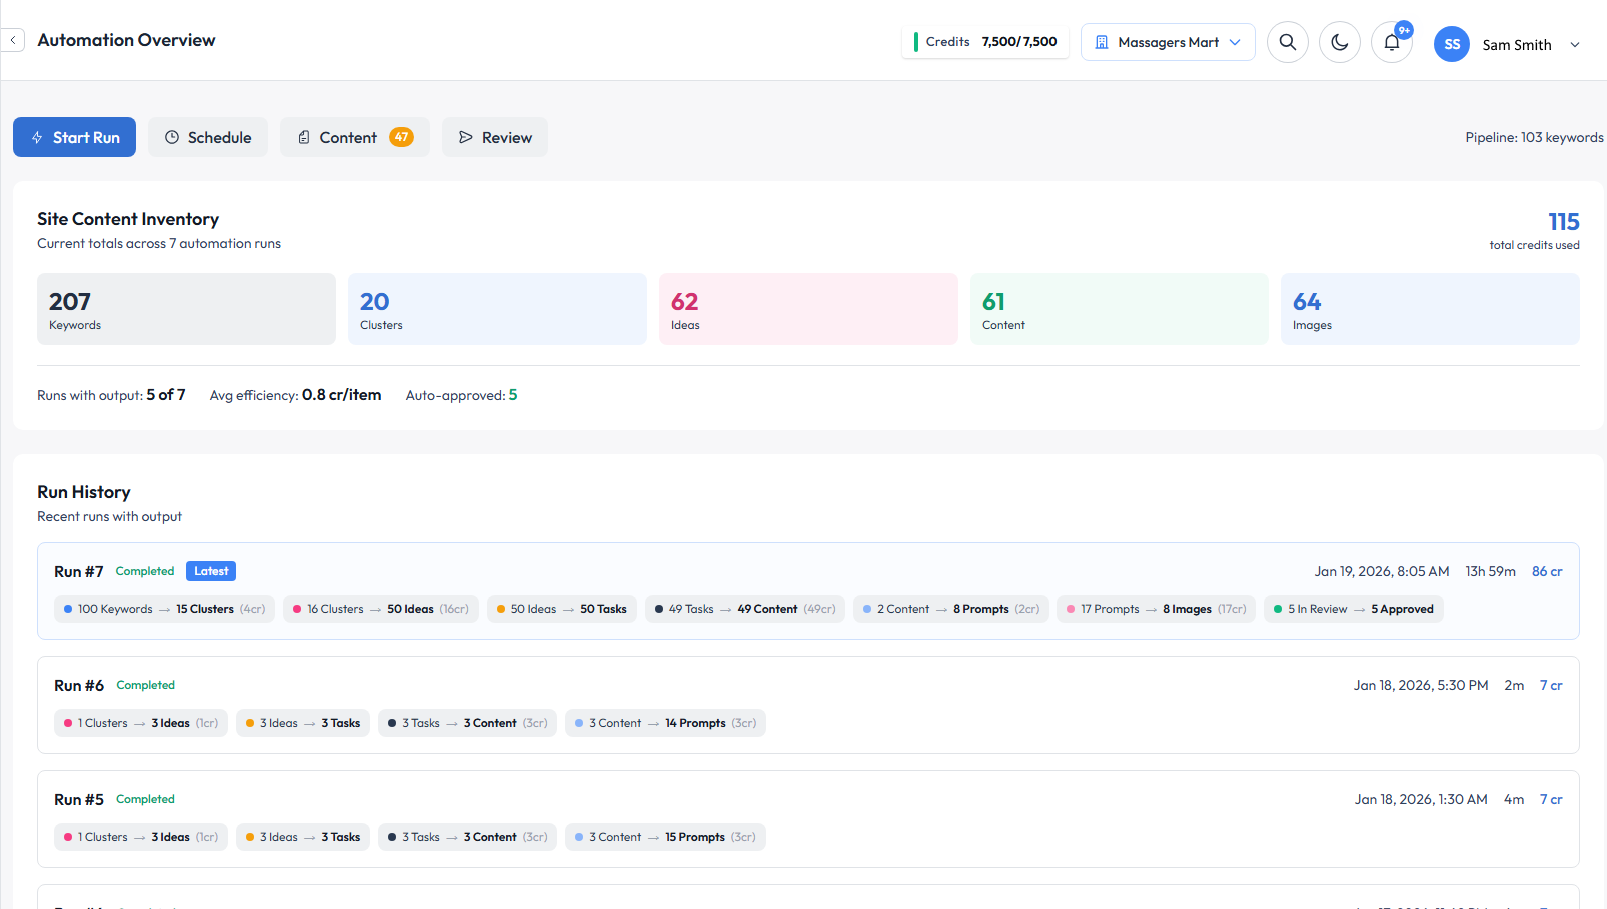The width and height of the screenshot is (1607, 909).
Task: Select the 207 Keywords stat card
Action: 186,309
